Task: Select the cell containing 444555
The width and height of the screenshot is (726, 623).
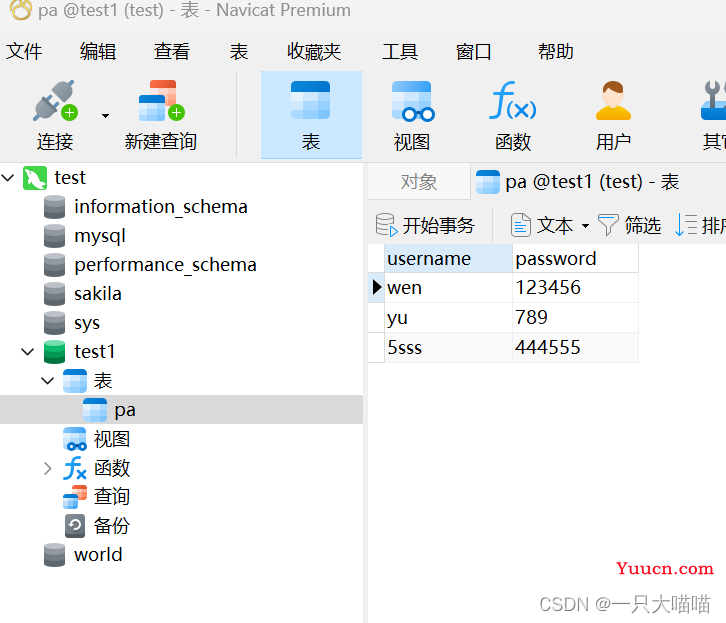Action: click(x=576, y=348)
